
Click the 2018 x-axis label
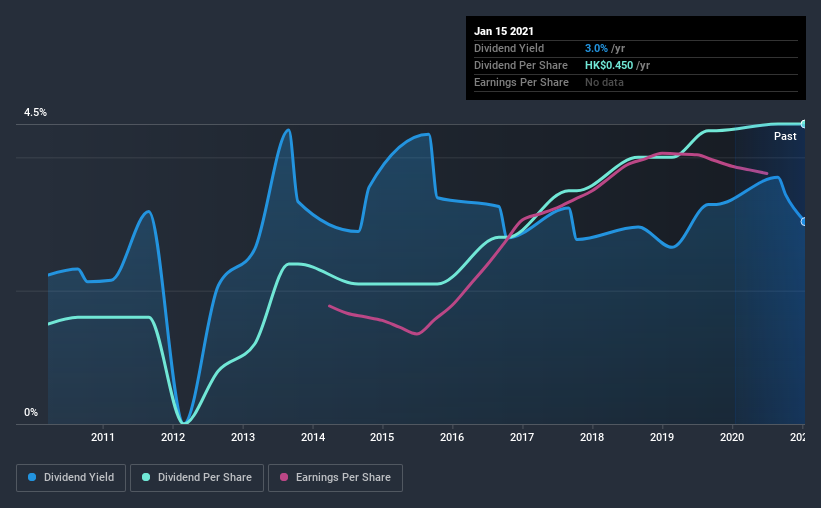(592, 437)
